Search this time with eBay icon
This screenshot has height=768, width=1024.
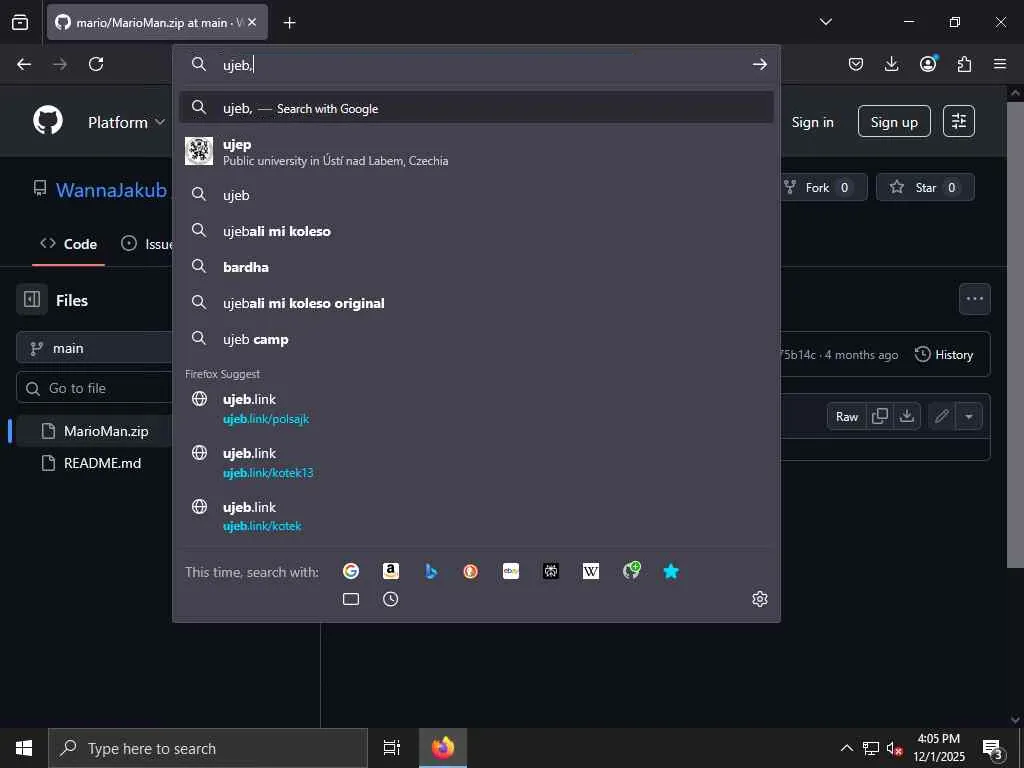[511, 571]
